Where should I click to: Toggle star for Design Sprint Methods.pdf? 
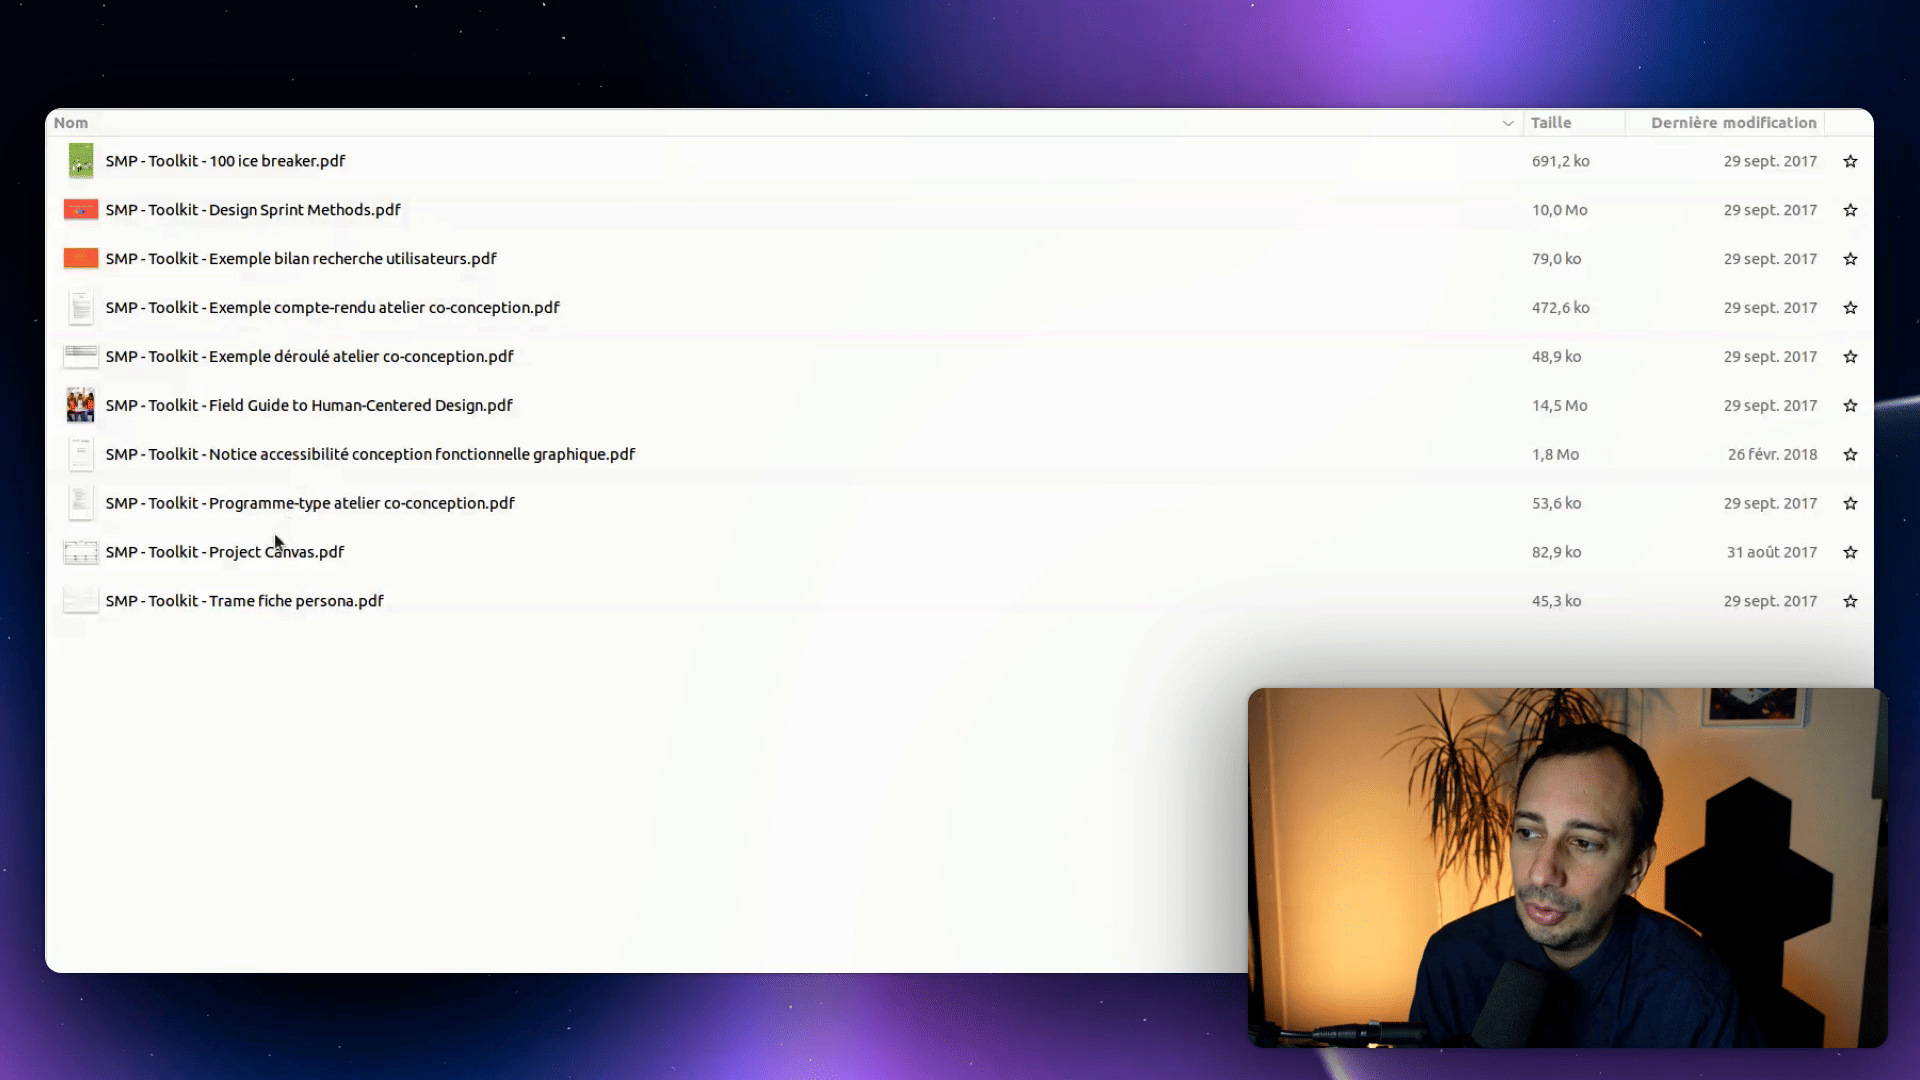1850,210
